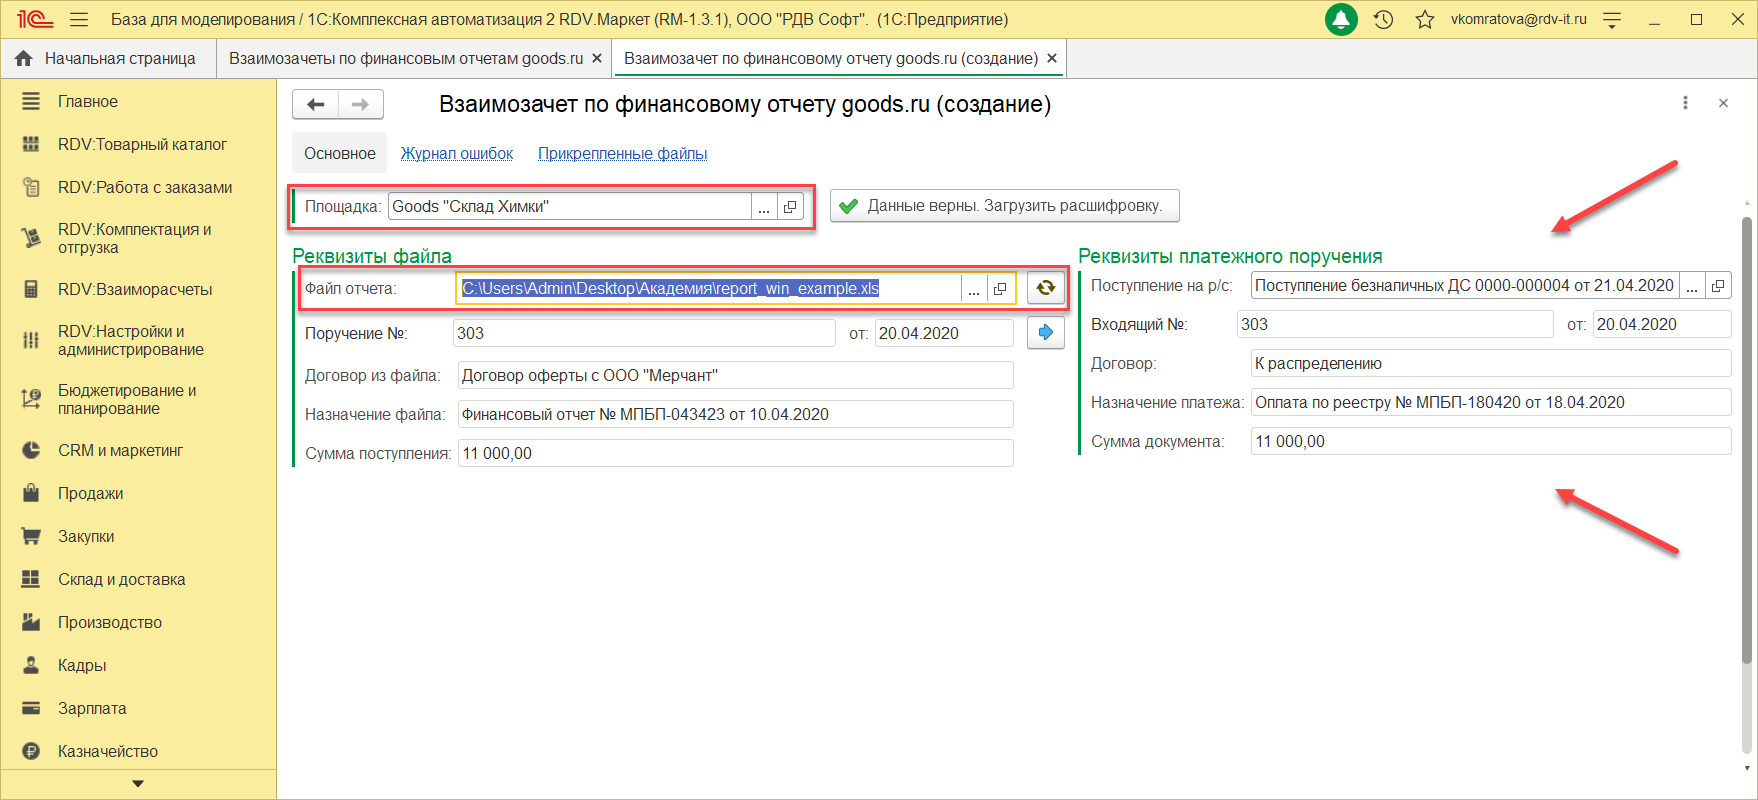Open RDV:Взаиморасчеты in the sidebar
The height and width of the screenshot is (800, 1758).
tap(135, 290)
